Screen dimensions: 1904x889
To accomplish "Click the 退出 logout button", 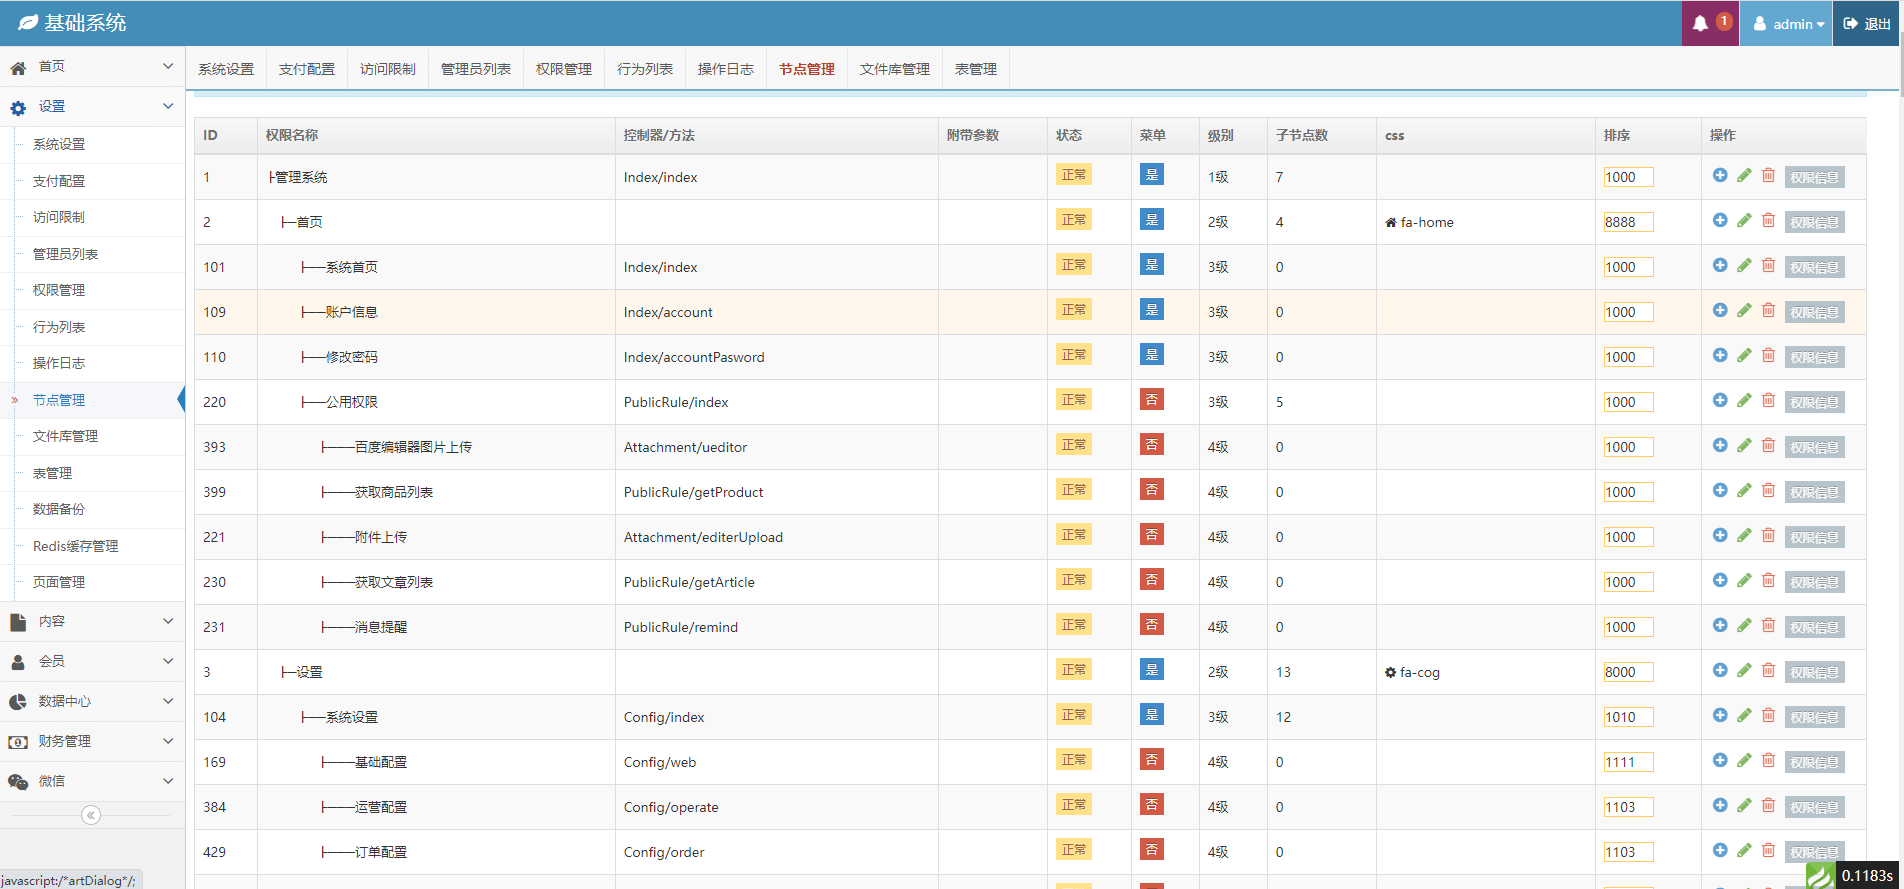I will [x=1867, y=23].
